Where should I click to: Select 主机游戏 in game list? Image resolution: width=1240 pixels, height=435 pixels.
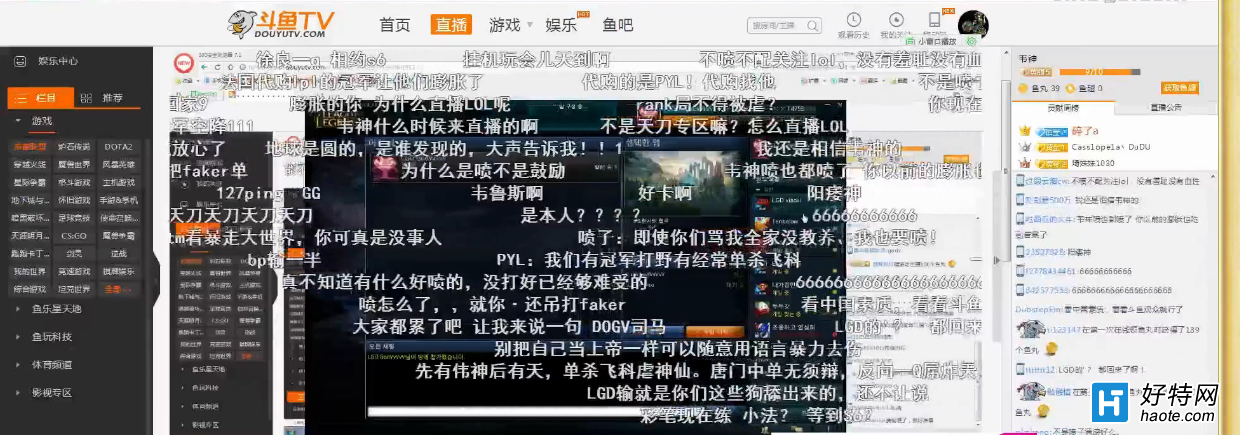[118, 182]
